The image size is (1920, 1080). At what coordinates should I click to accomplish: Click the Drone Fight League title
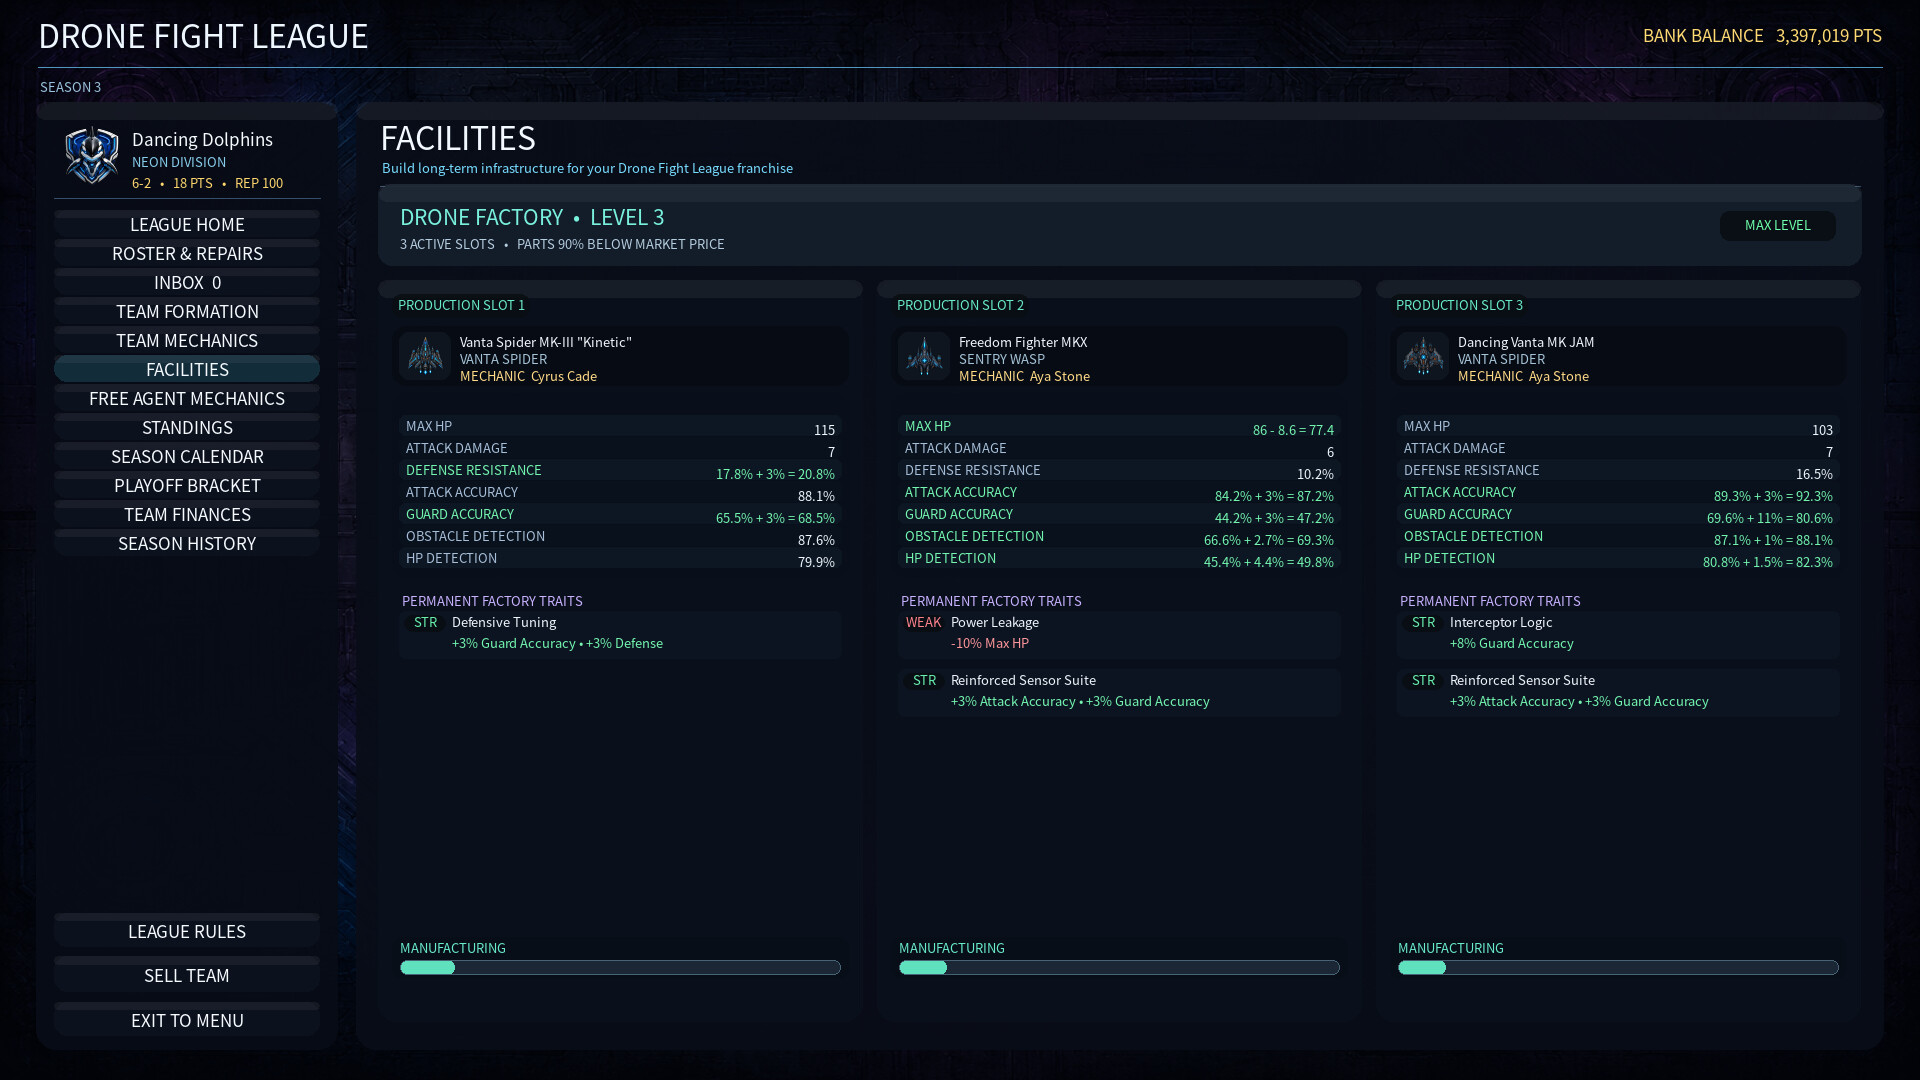(203, 36)
